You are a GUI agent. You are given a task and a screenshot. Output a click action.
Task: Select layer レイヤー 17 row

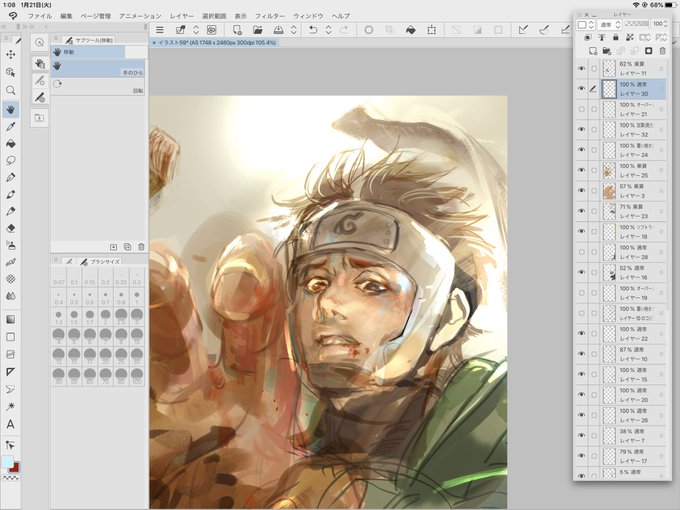click(621, 456)
